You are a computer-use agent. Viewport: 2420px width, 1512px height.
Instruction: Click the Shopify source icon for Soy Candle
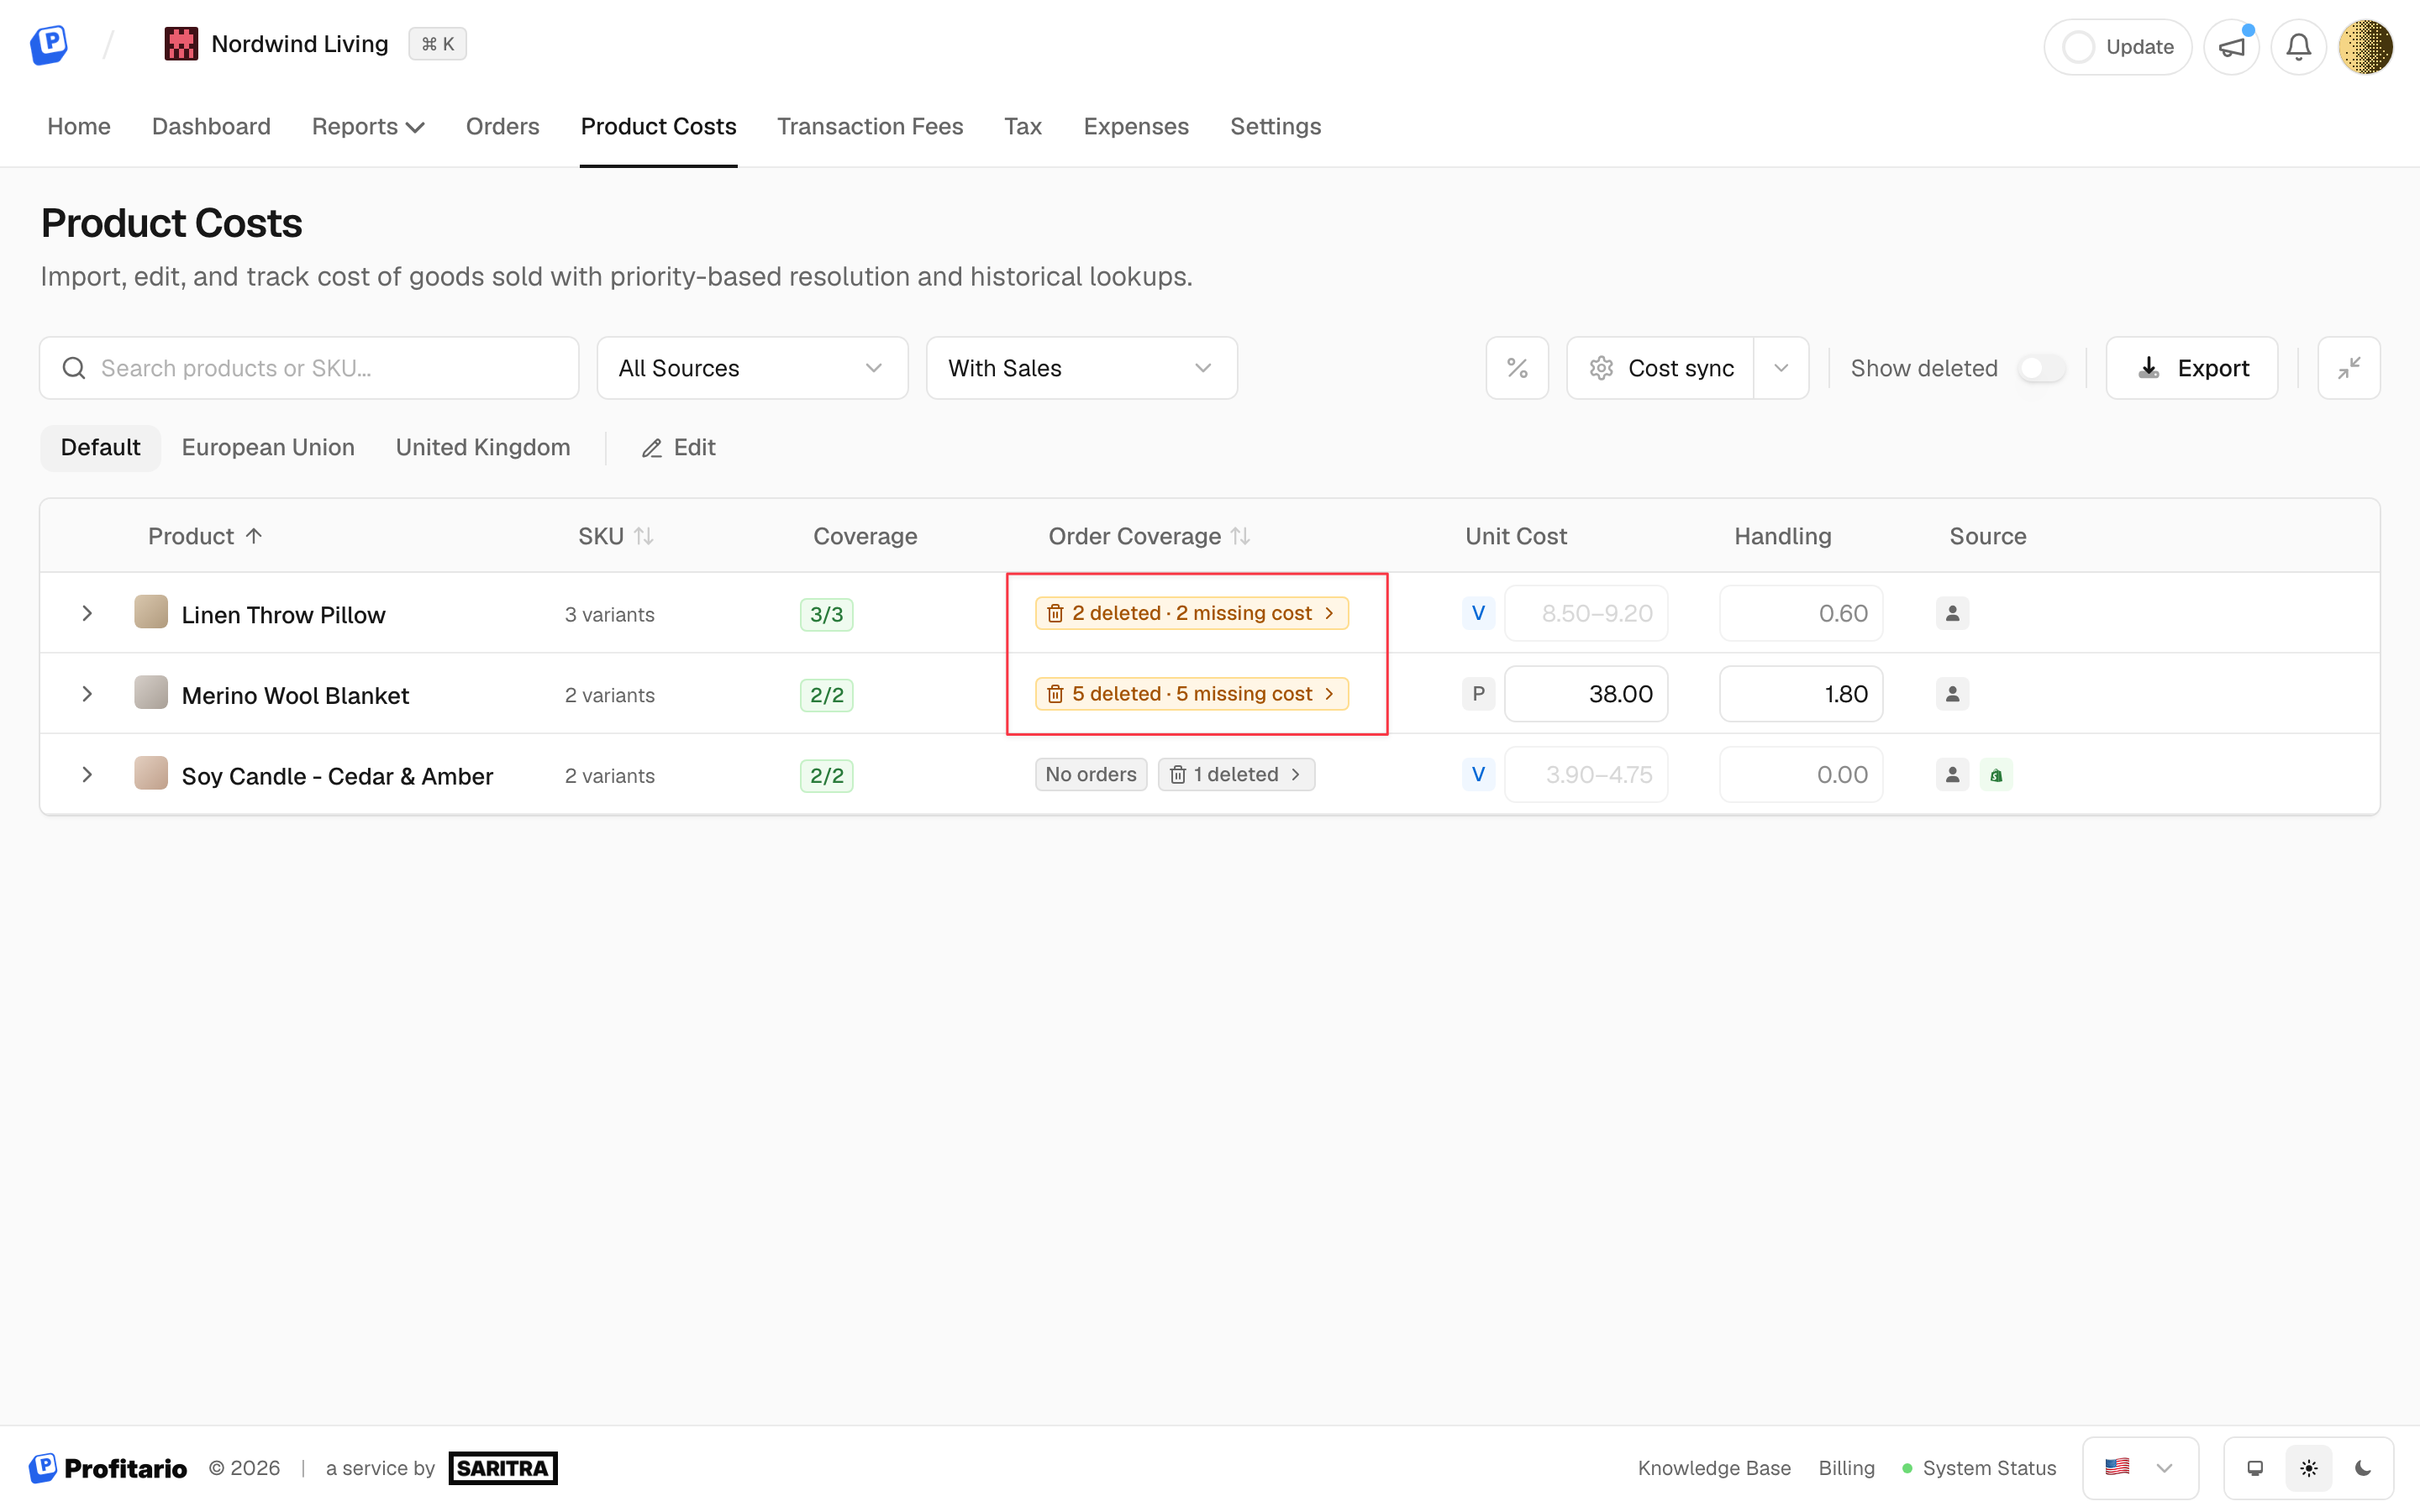[x=1996, y=775]
